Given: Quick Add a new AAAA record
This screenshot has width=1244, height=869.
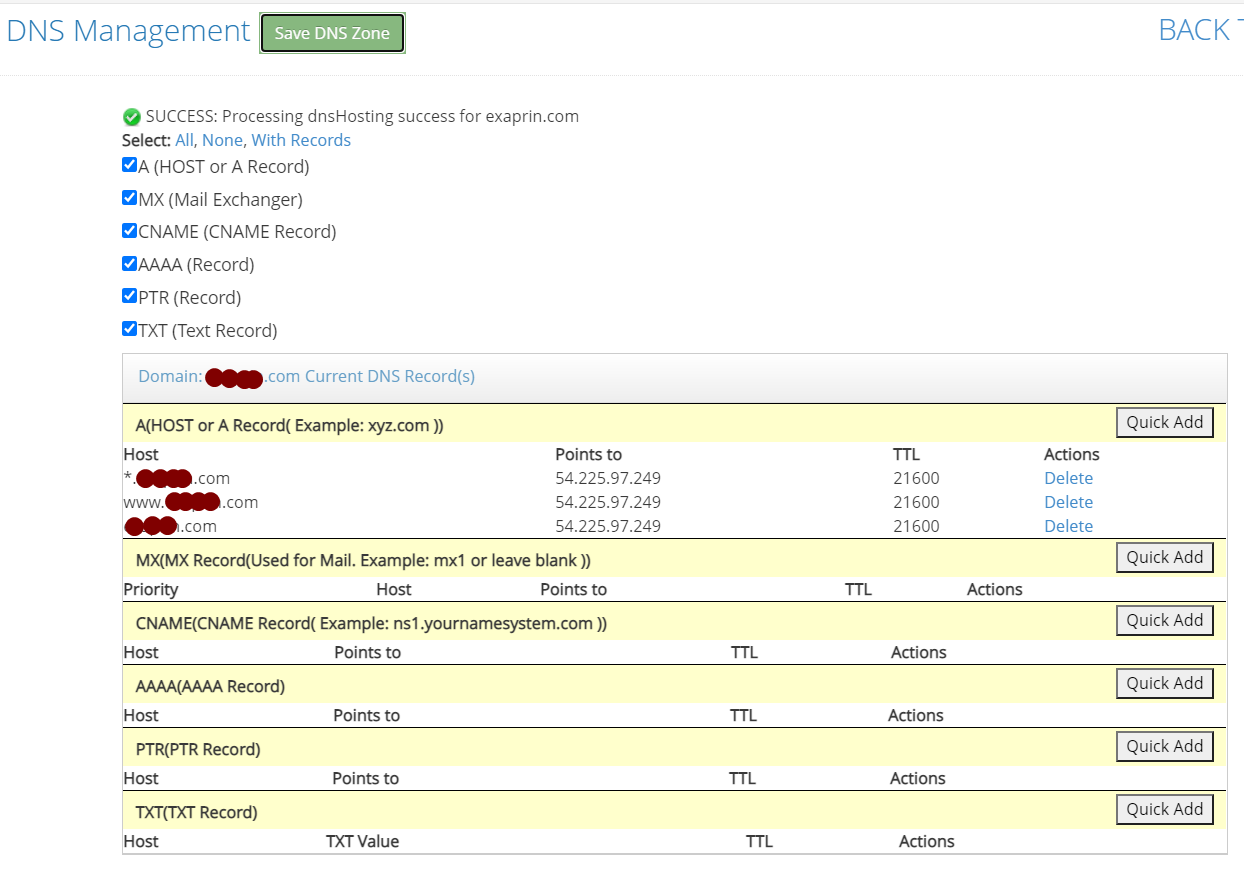Looking at the screenshot, I should coord(1165,683).
